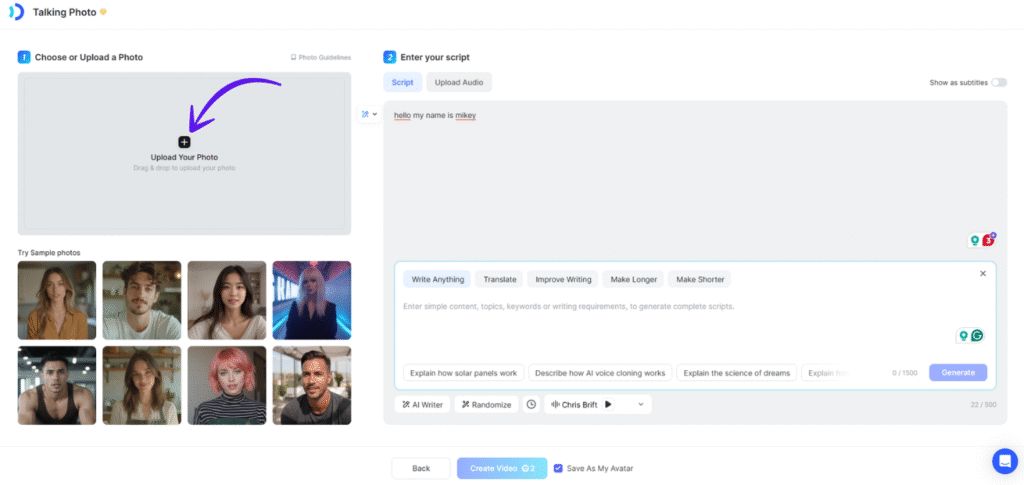This screenshot has width=1024, height=485.
Task: Select sample photo of bearded man in white shirt
Action: coord(142,300)
